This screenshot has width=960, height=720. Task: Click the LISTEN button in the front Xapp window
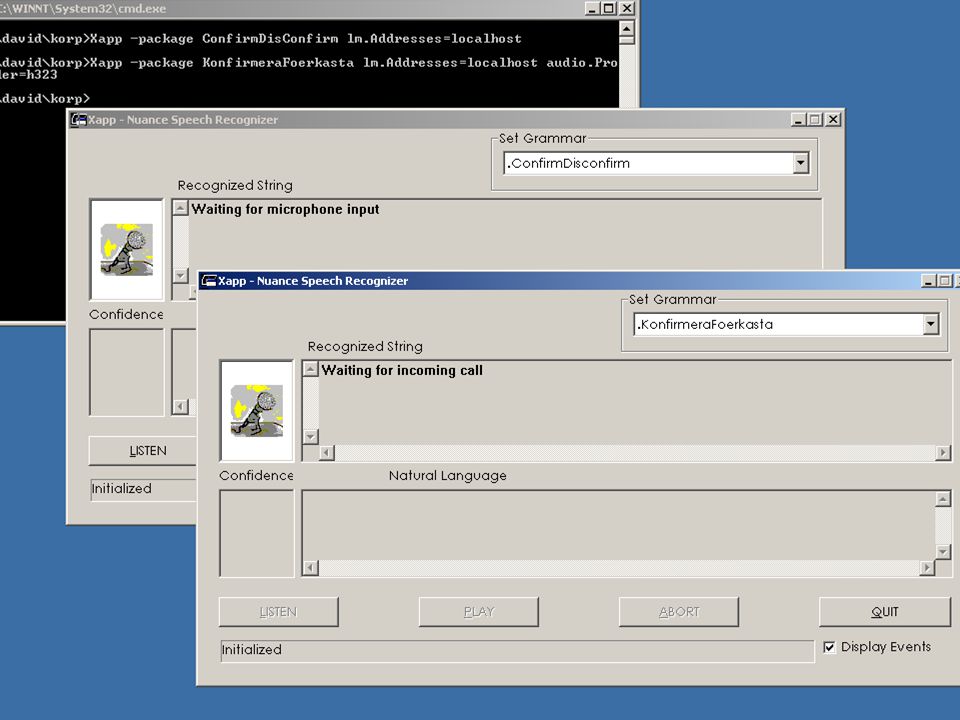click(279, 612)
